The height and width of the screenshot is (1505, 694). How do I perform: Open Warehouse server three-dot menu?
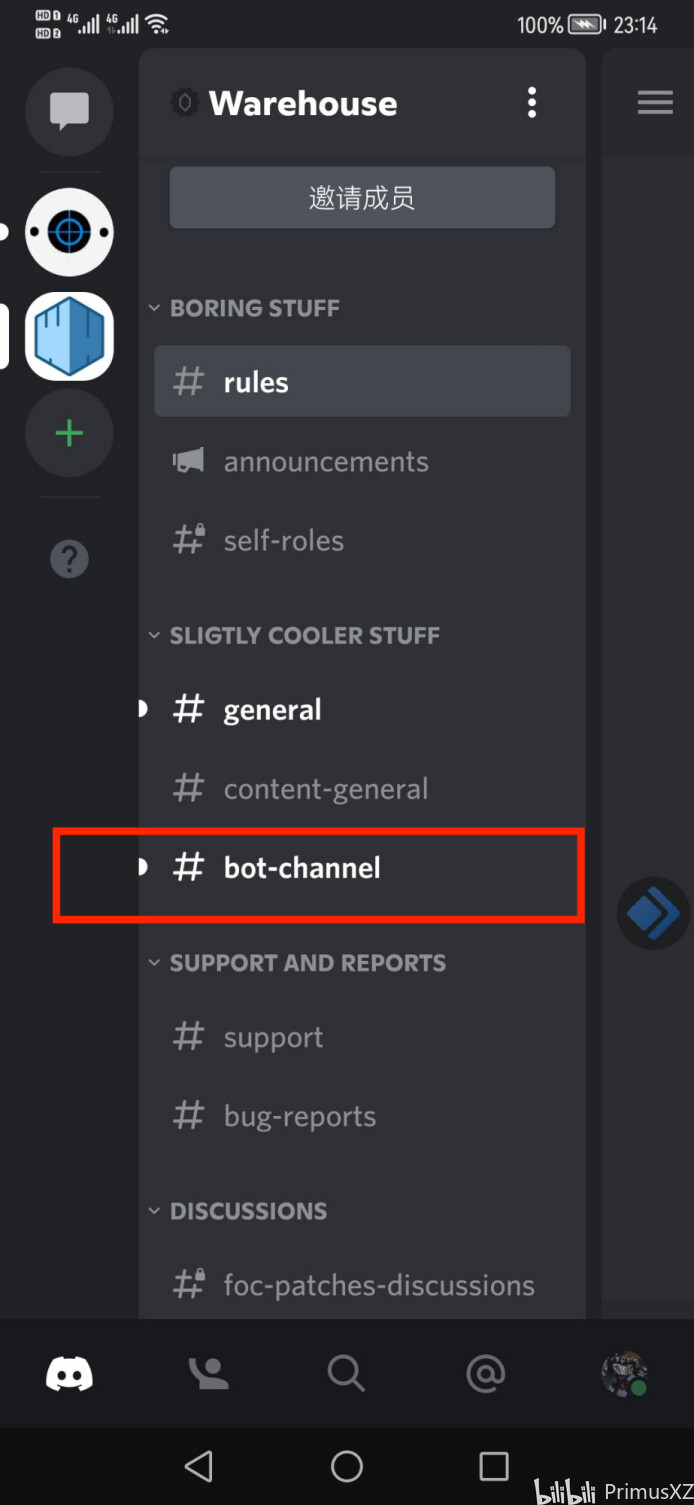pos(532,102)
